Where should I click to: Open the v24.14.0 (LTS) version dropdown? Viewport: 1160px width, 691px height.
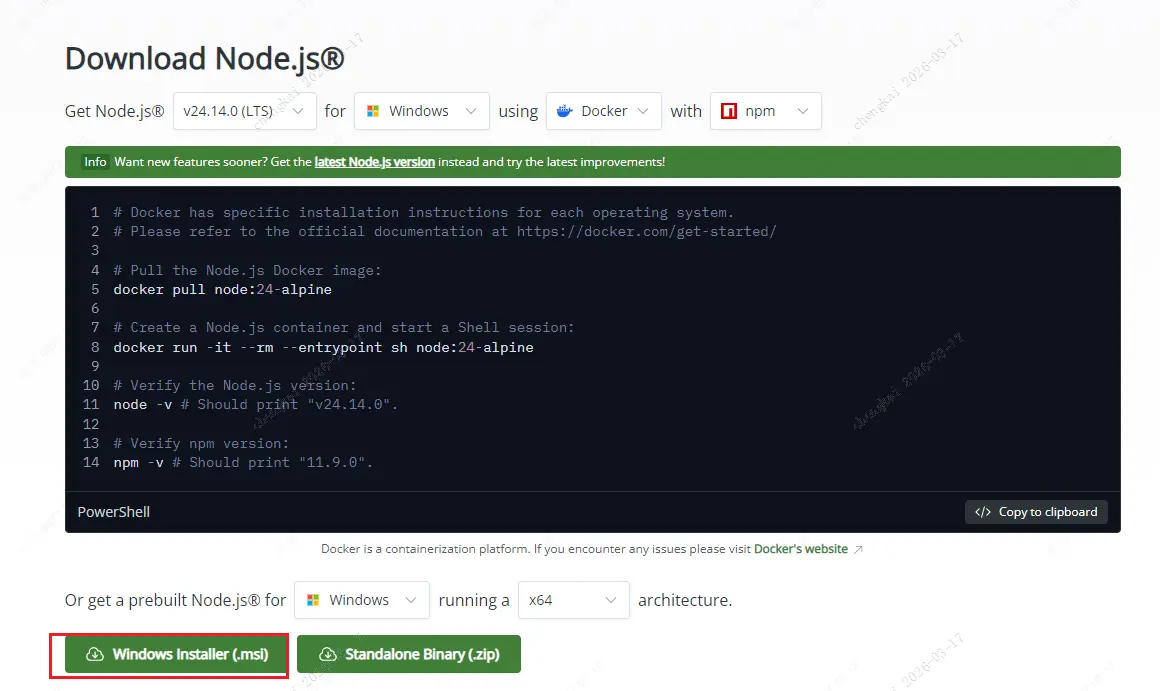click(x=245, y=111)
